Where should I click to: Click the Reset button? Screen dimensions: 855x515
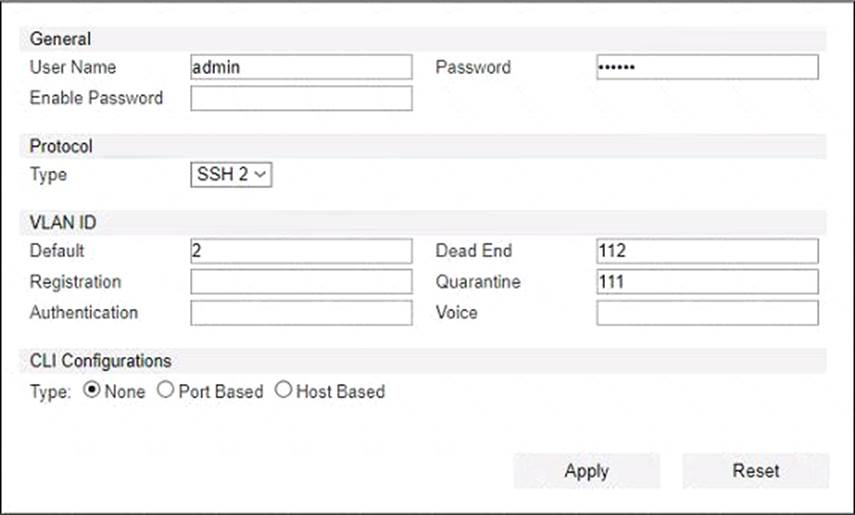[x=756, y=471]
